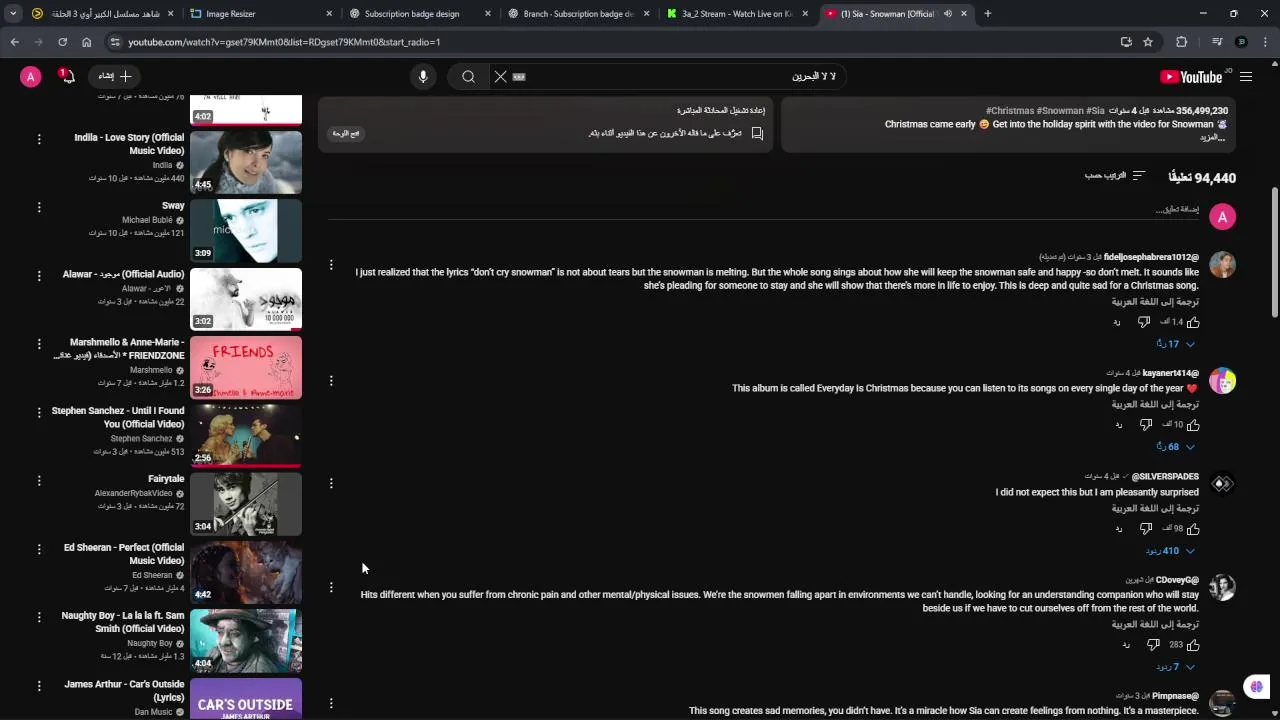Viewport: 1280px width, 720px height.
Task: Open the YouTube hamburger guide menu
Action: point(1246,77)
